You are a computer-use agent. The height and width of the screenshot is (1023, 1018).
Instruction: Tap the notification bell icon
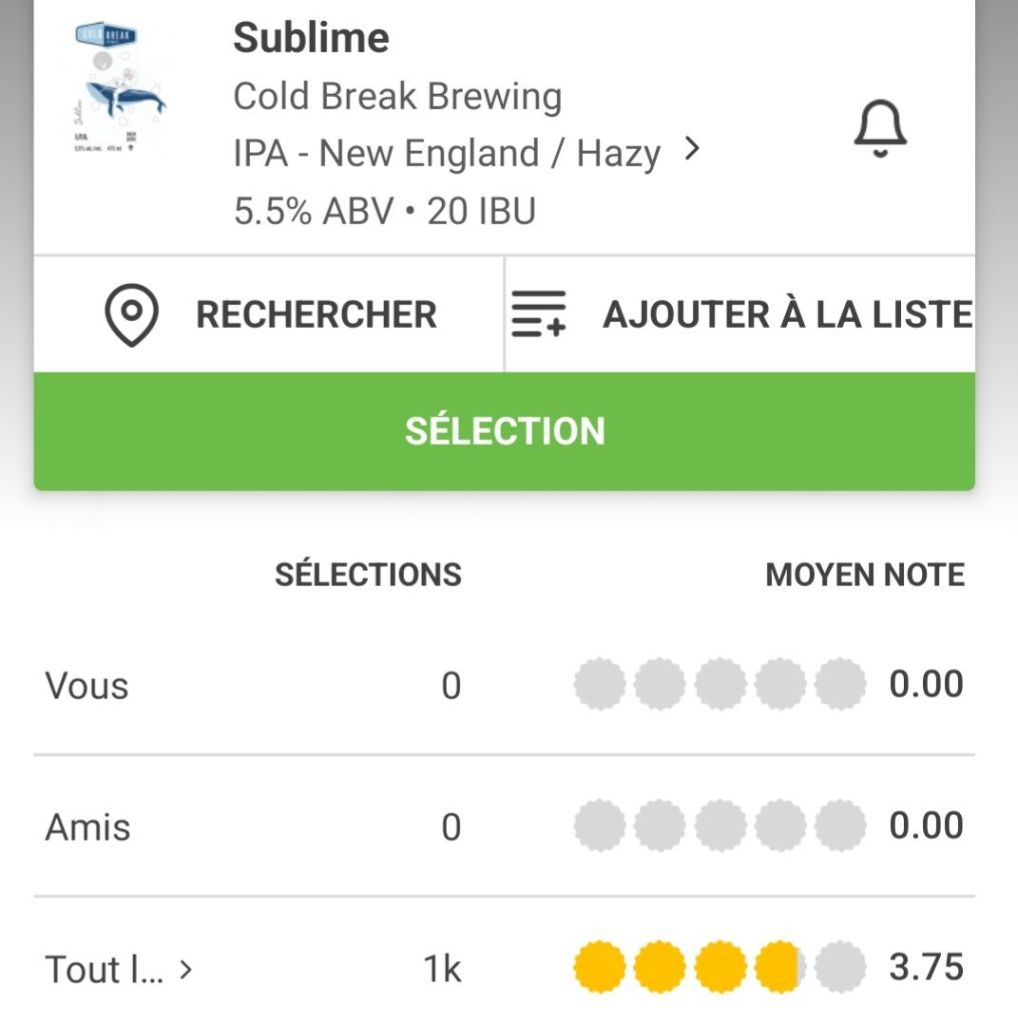[x=880, y=129]
